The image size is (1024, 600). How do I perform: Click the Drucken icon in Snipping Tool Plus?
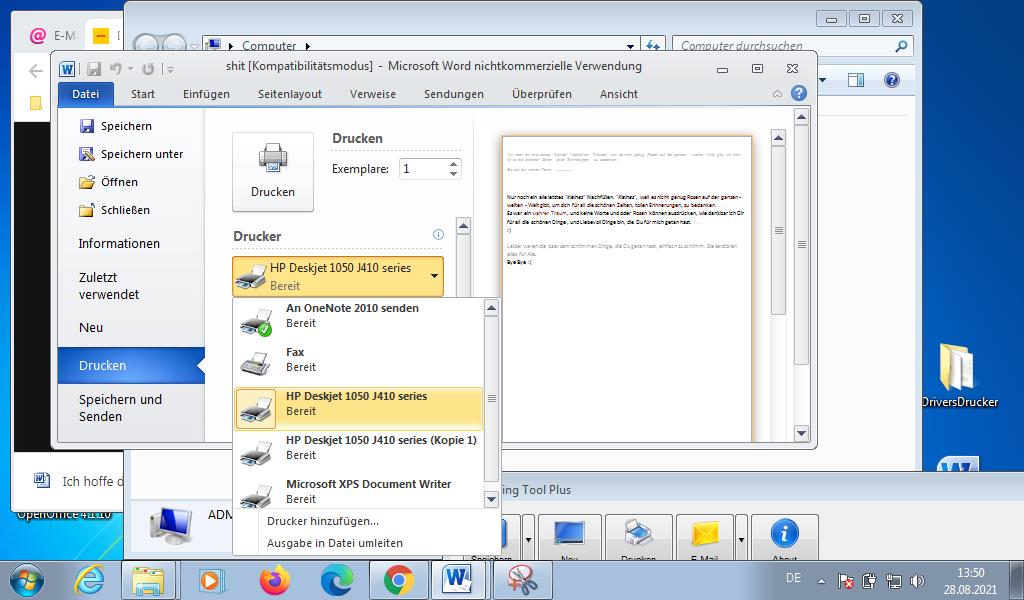[x=639, y=538]
